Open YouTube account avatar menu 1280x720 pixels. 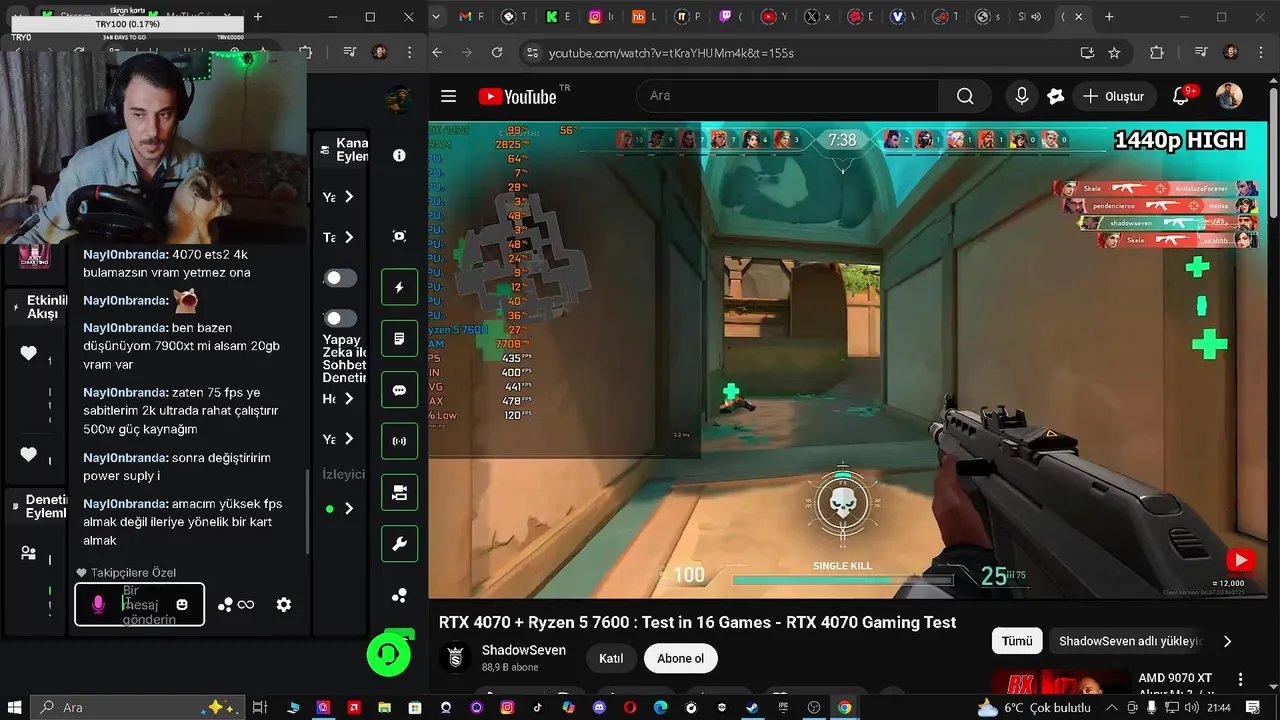pyautogui.click(x=1229, y=96)
